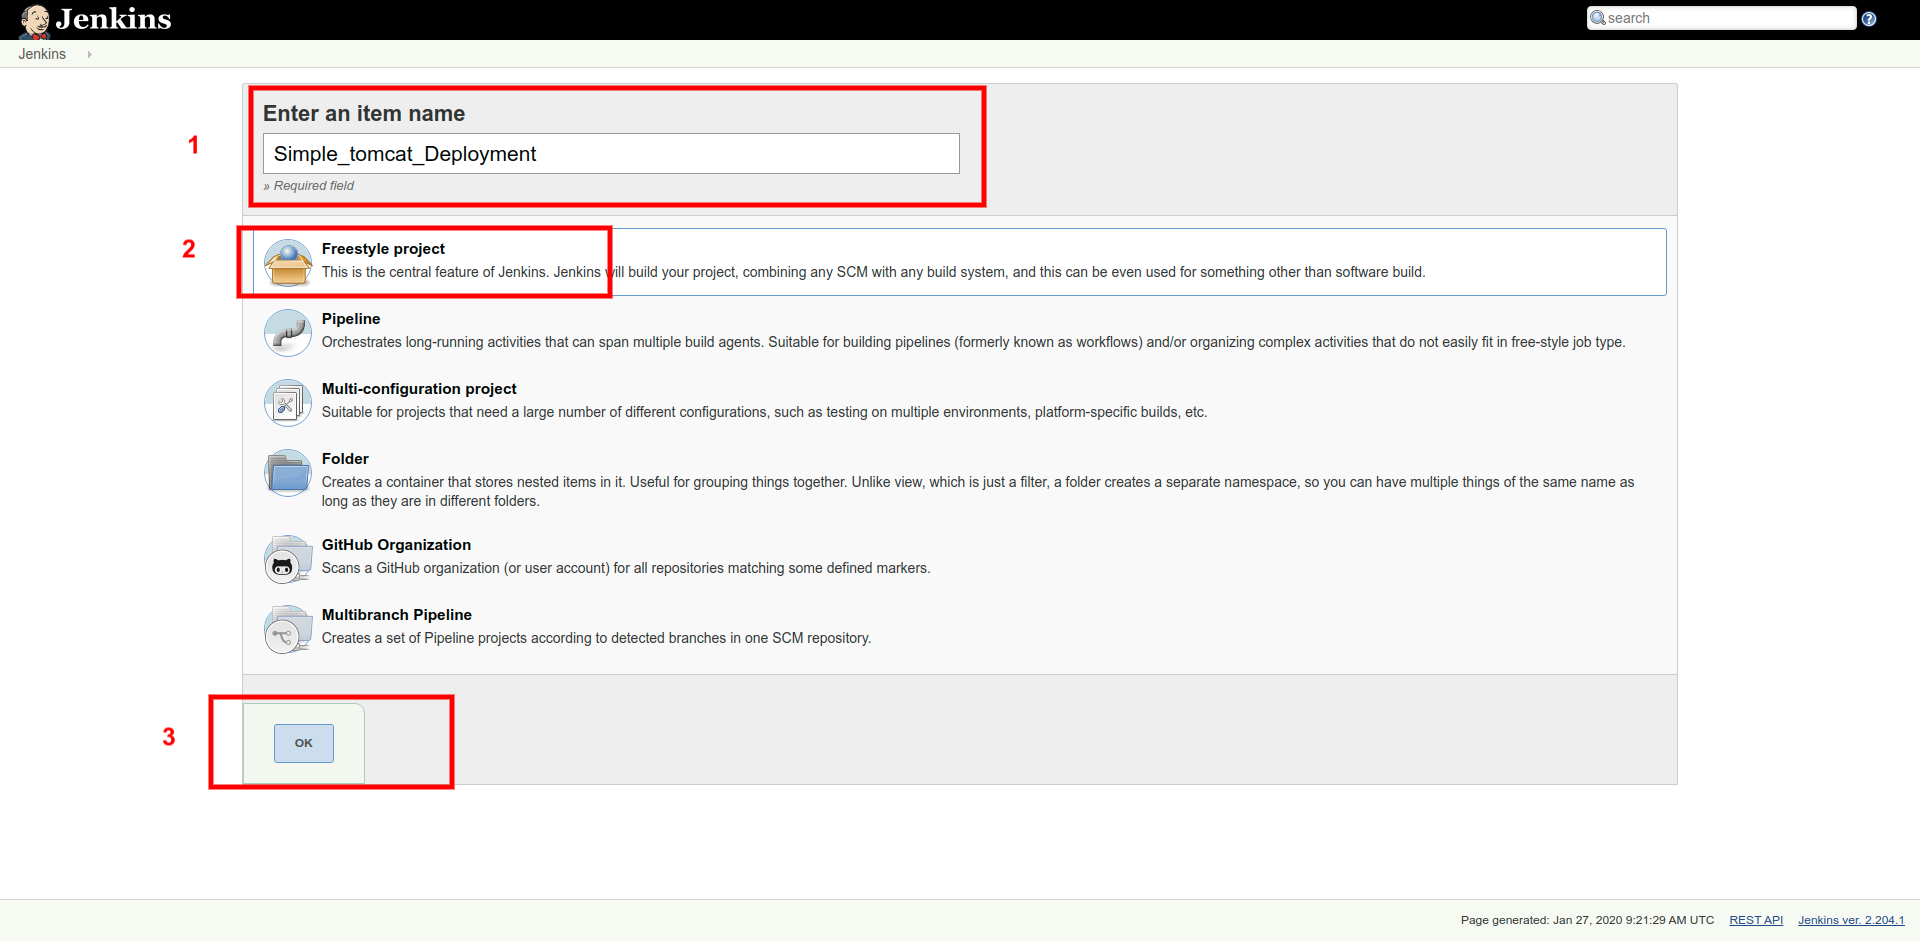Select the Multi-configuration project icon
1920x942 pixels.
pos(288,403)
